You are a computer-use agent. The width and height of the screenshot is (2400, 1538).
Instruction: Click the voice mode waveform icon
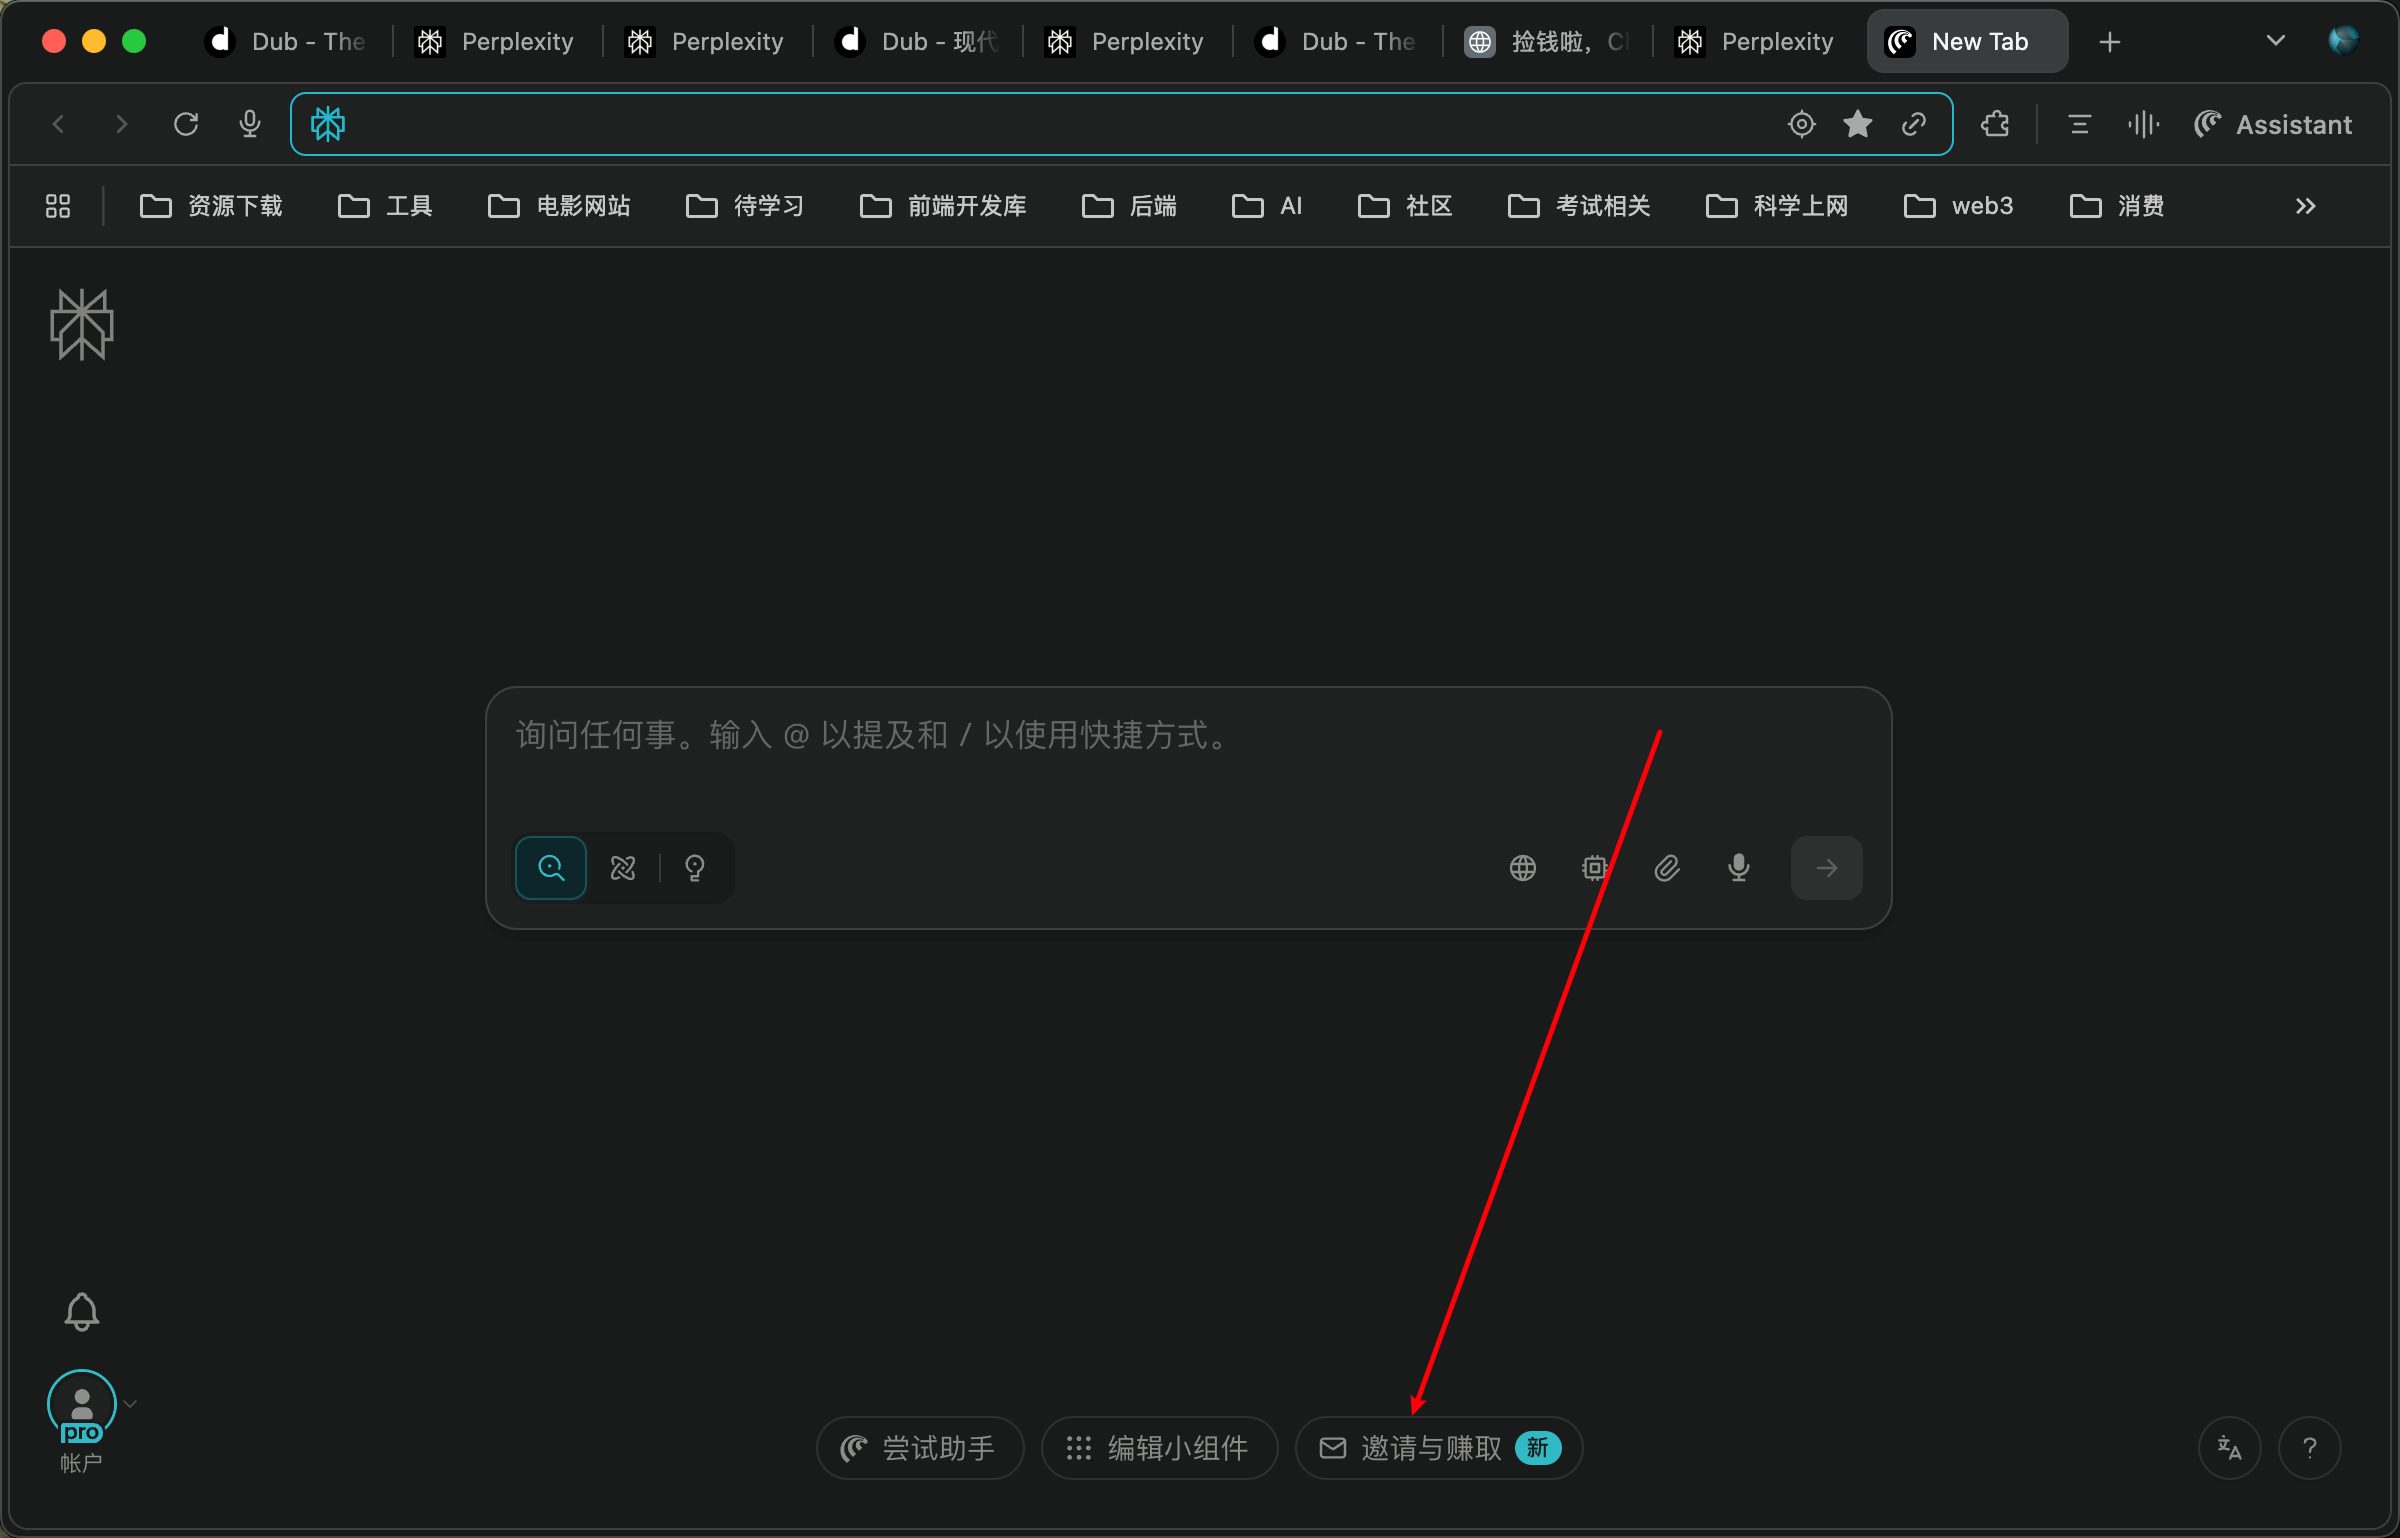[2143, 124]
